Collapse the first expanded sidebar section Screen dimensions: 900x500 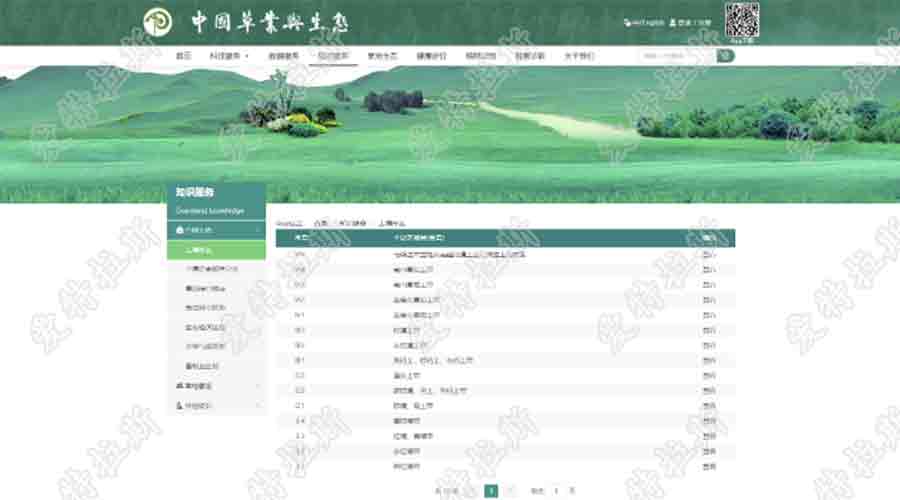tap(258, 230)
